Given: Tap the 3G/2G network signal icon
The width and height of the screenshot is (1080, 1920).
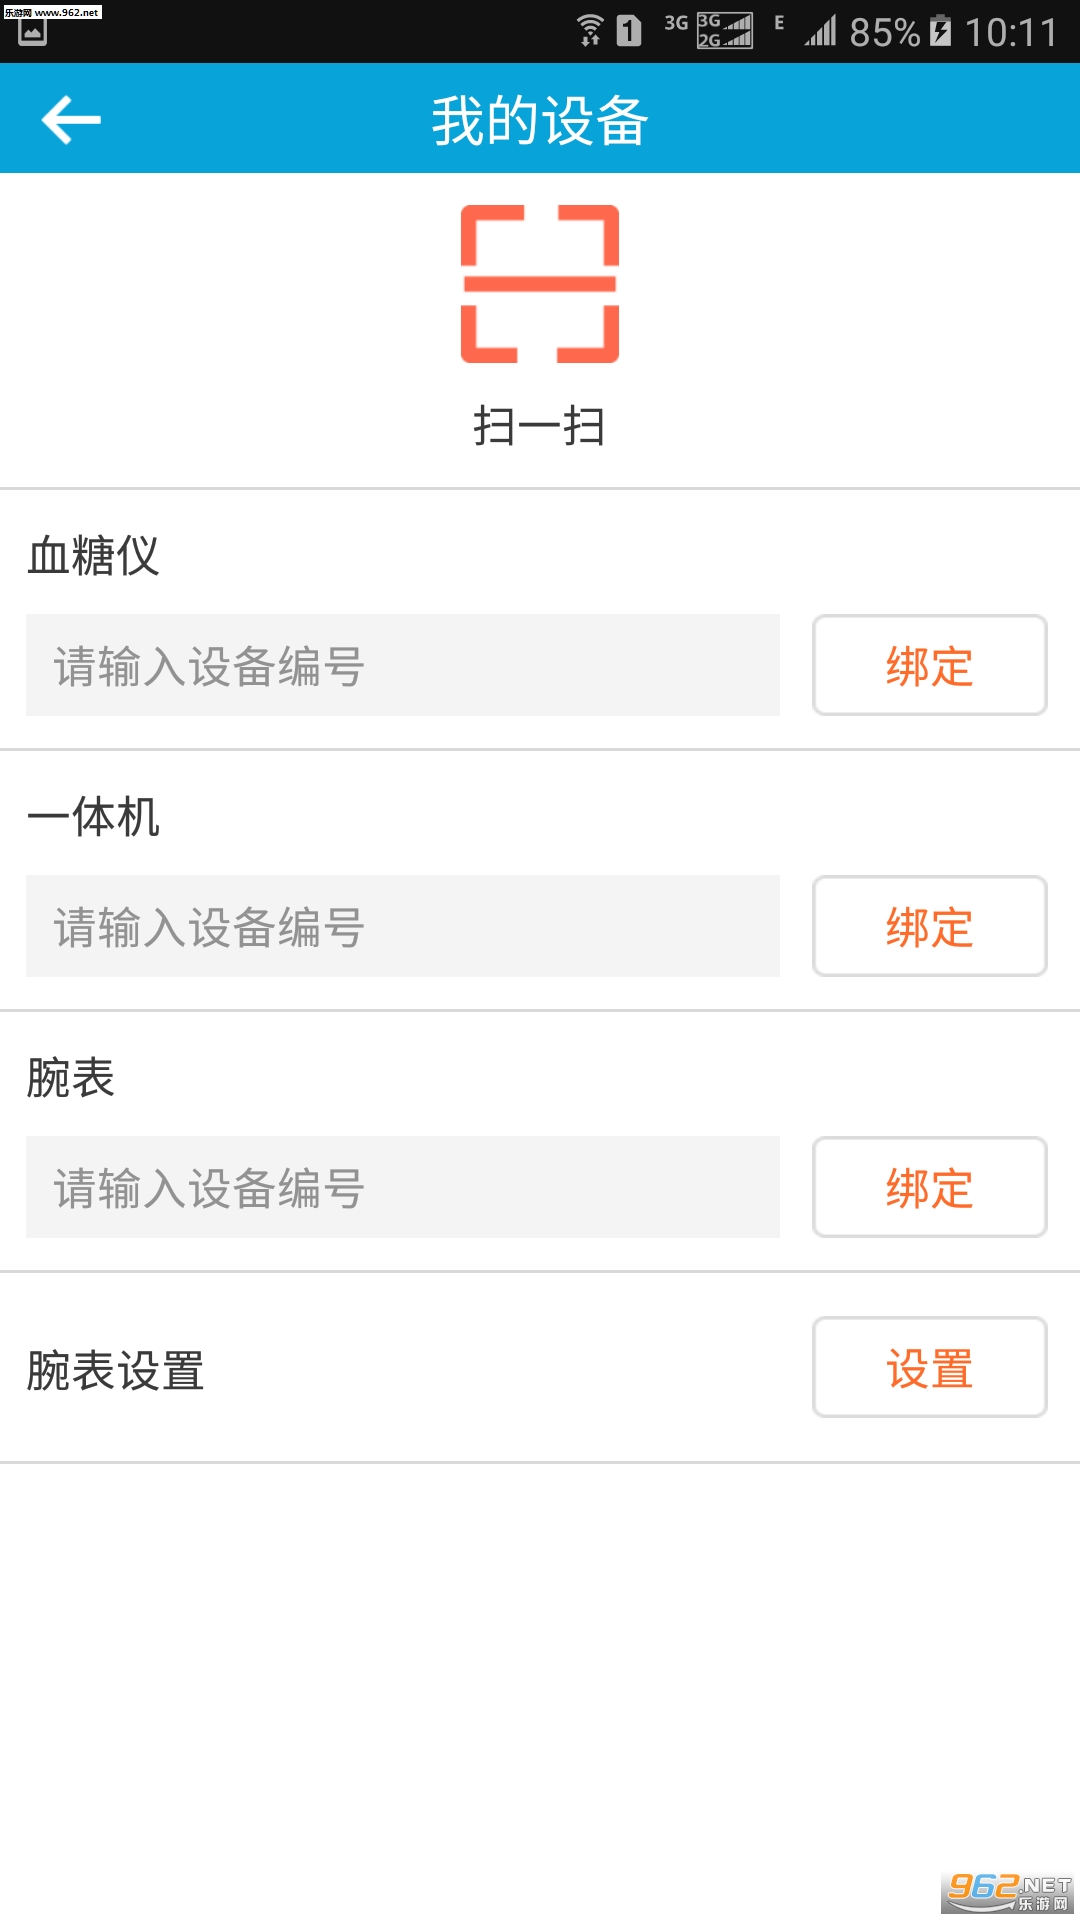Looking at the screenshot, I should coord(724,31).
